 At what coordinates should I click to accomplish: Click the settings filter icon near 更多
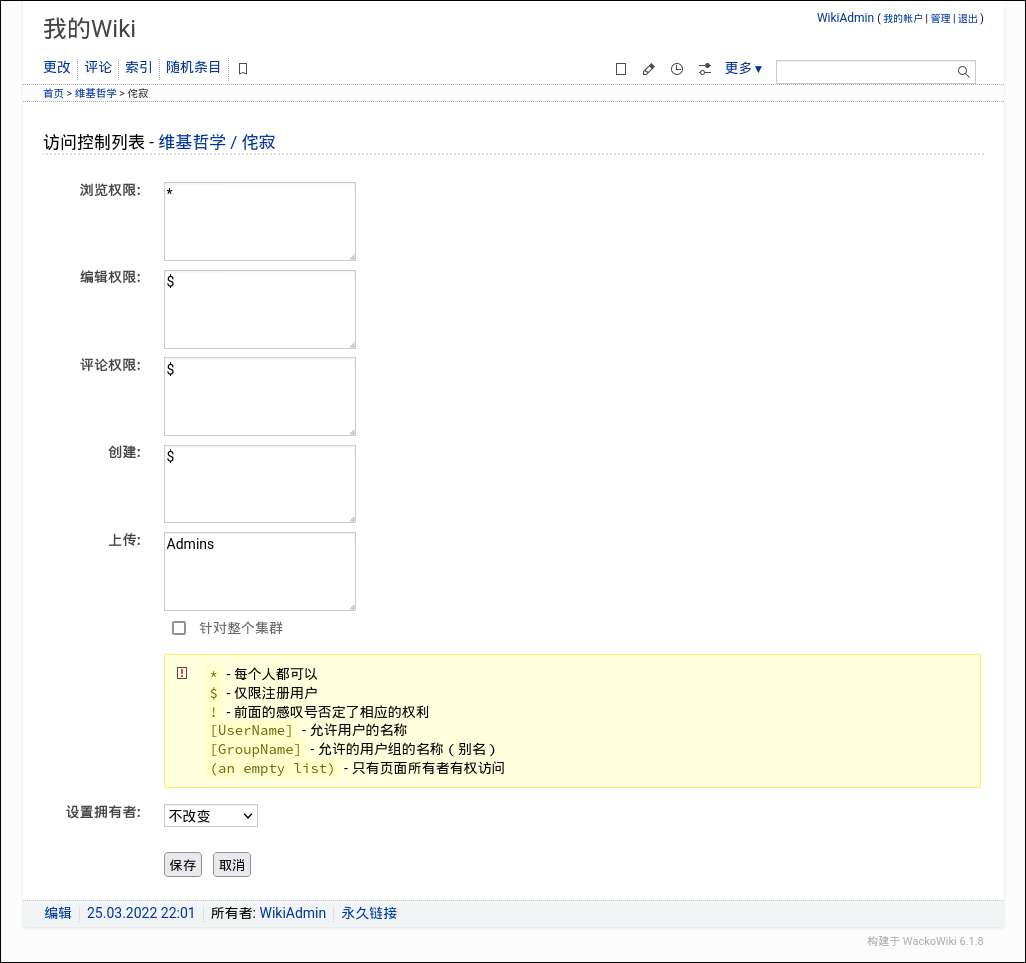click(x=704, y=68)
